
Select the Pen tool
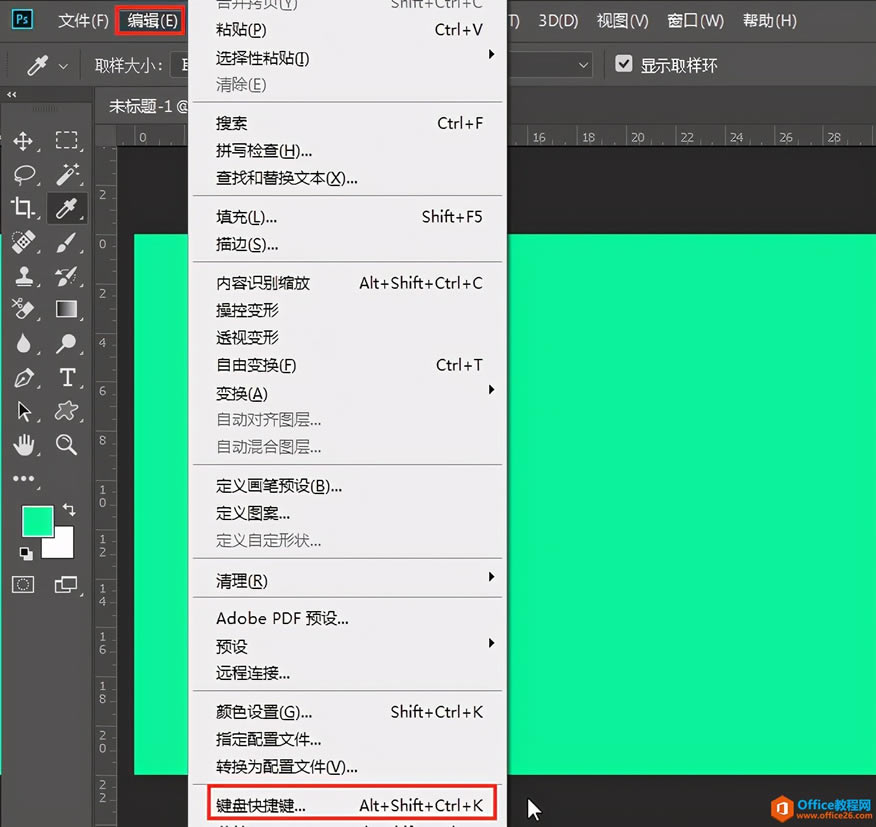click(23, 378)
